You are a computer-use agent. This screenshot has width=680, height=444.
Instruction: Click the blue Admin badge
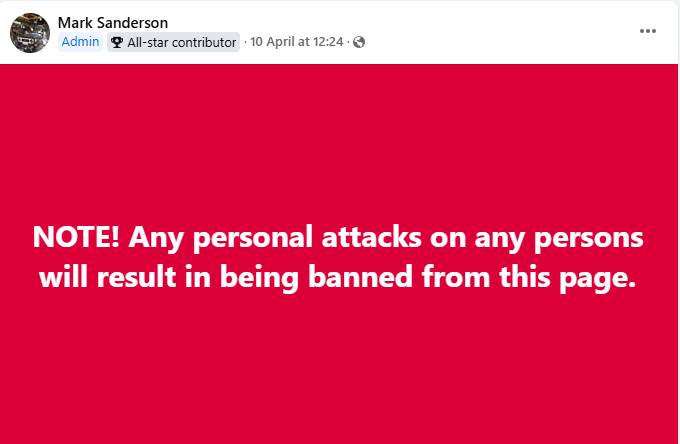pos(80,42)
